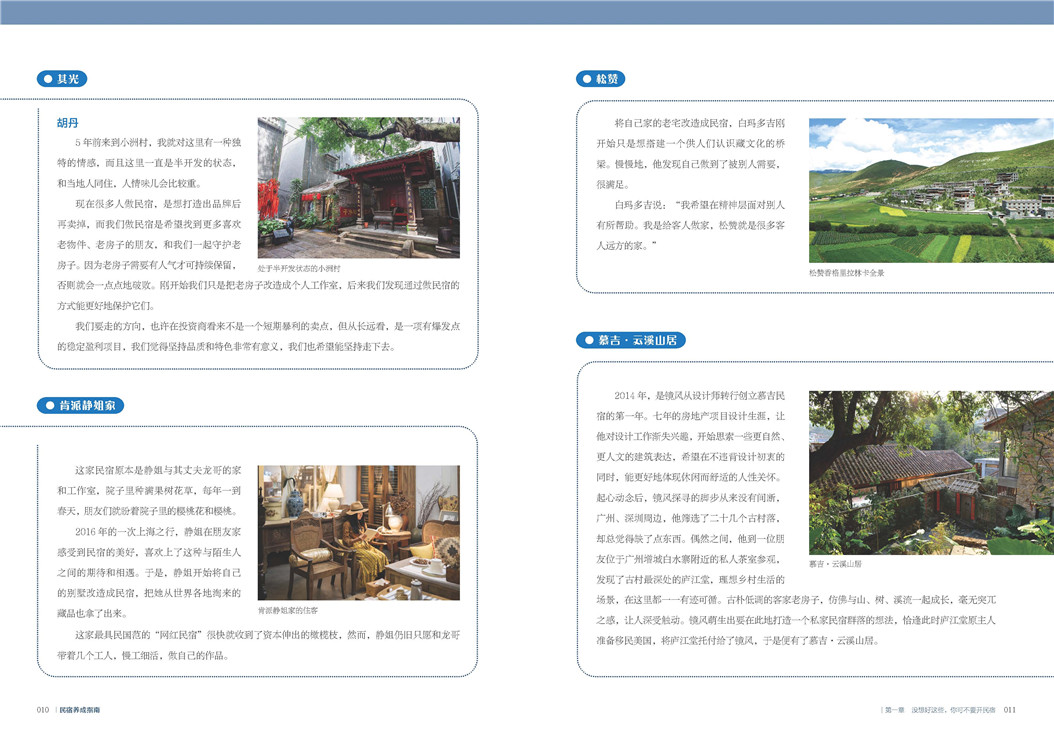The height and width of the screenshot is (750, 1054).
Task: Click the footer book title 民宿养成指南
Action: (x=79, y=709)
